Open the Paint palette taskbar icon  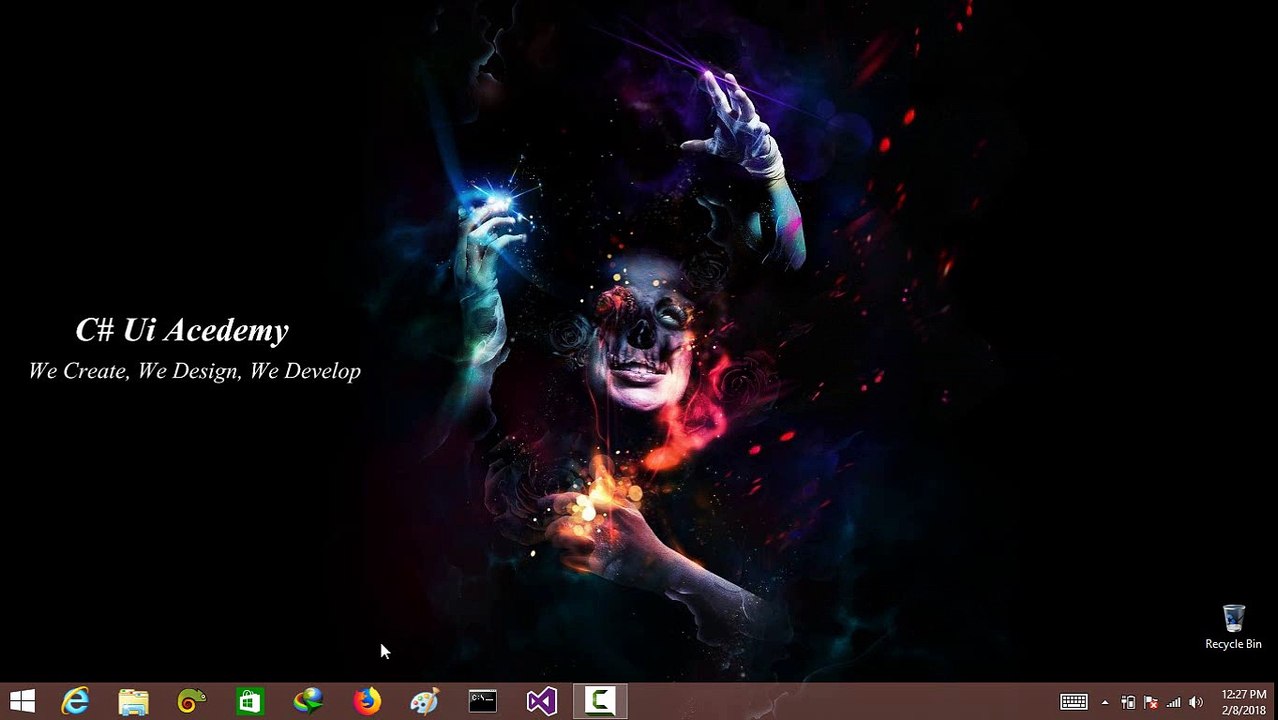tap(424, 701)
